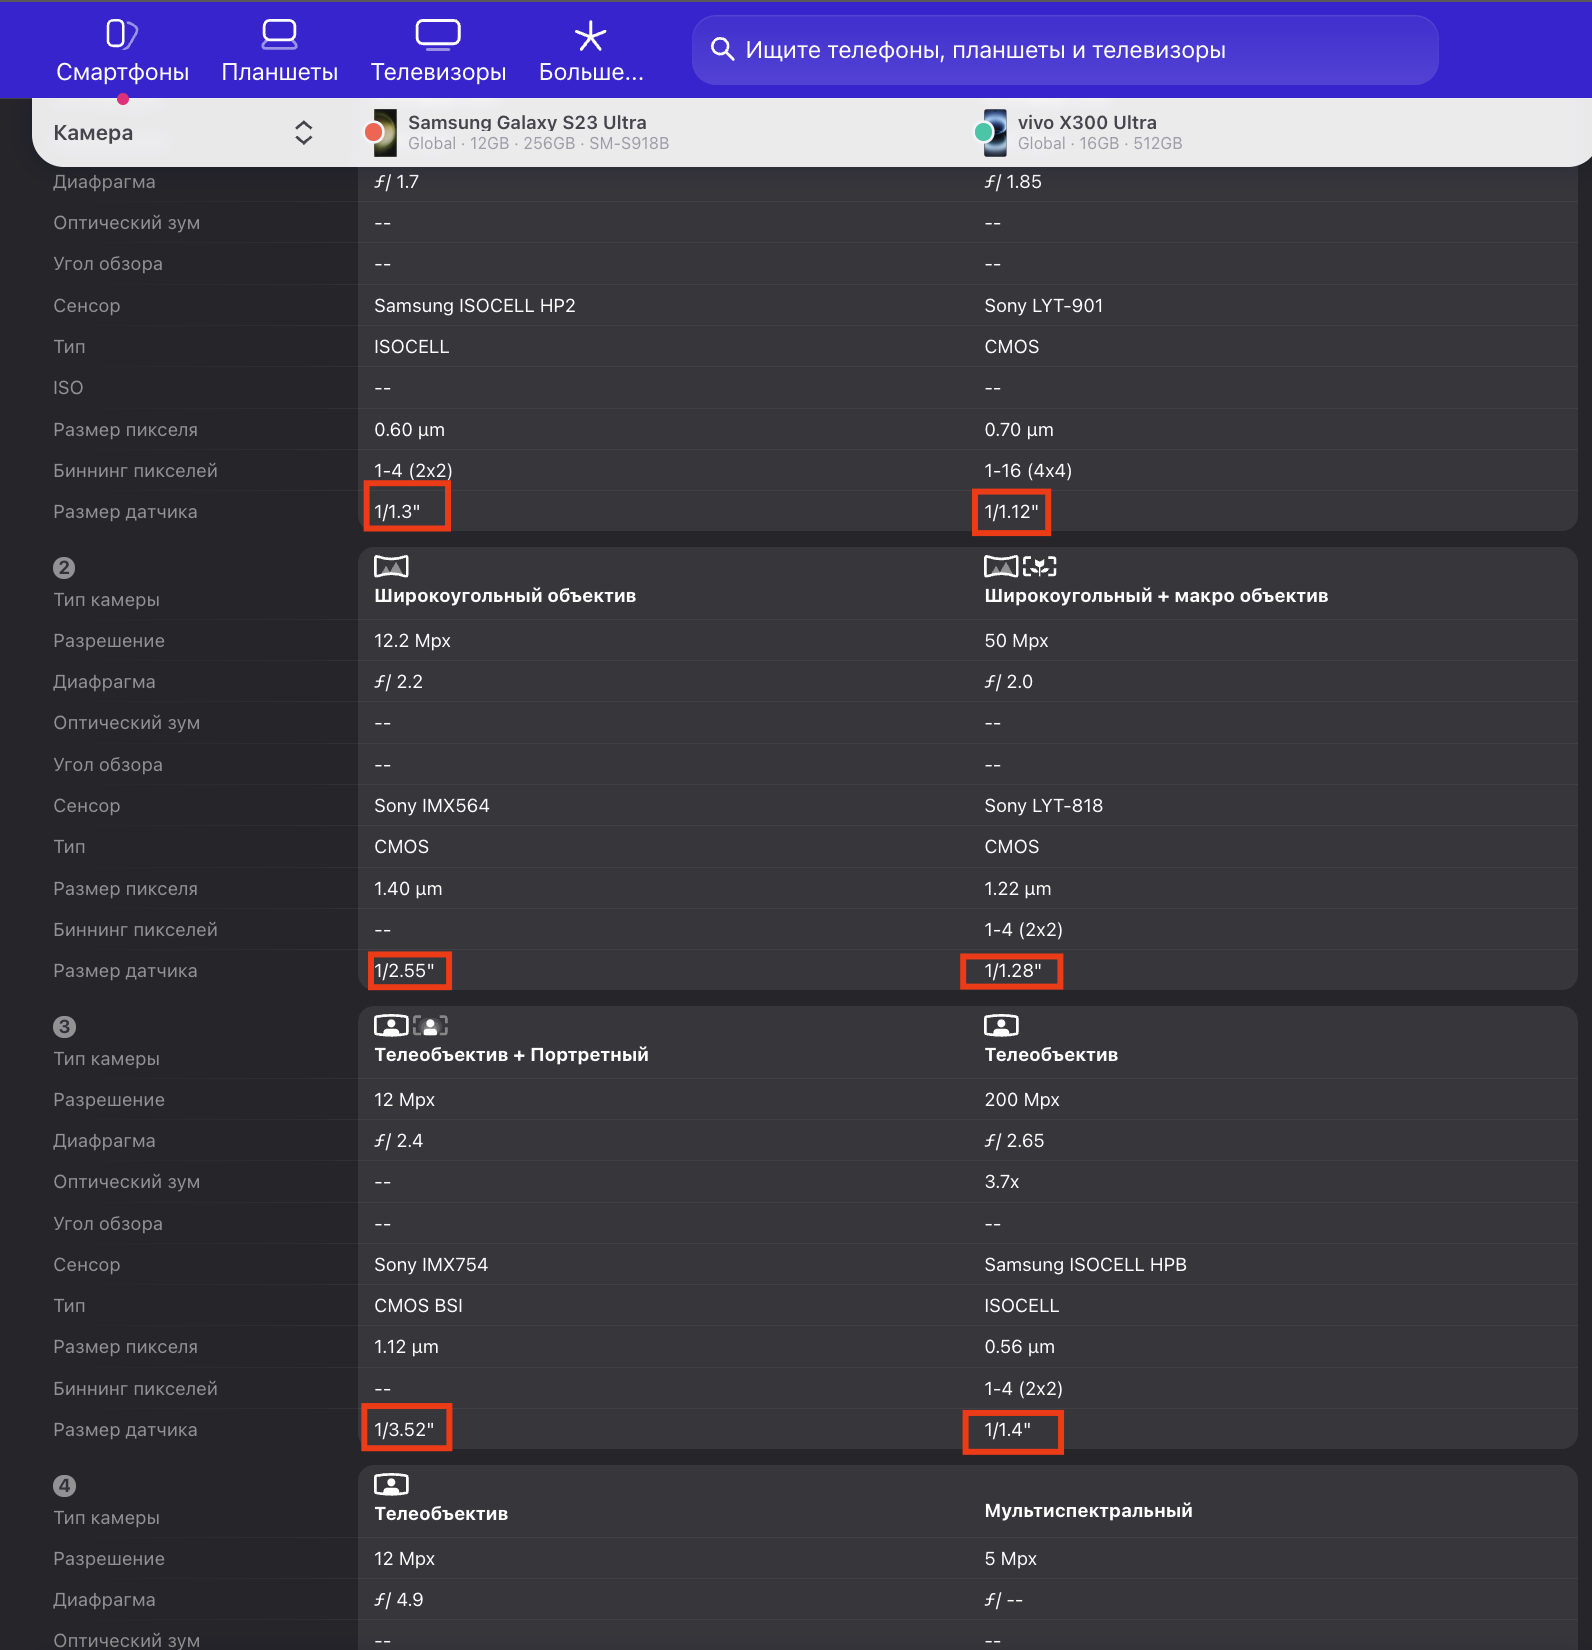1592x1650 pixels.
Task: Click the CMOS BSI sensor type value
Action: tap(418, 1306)
